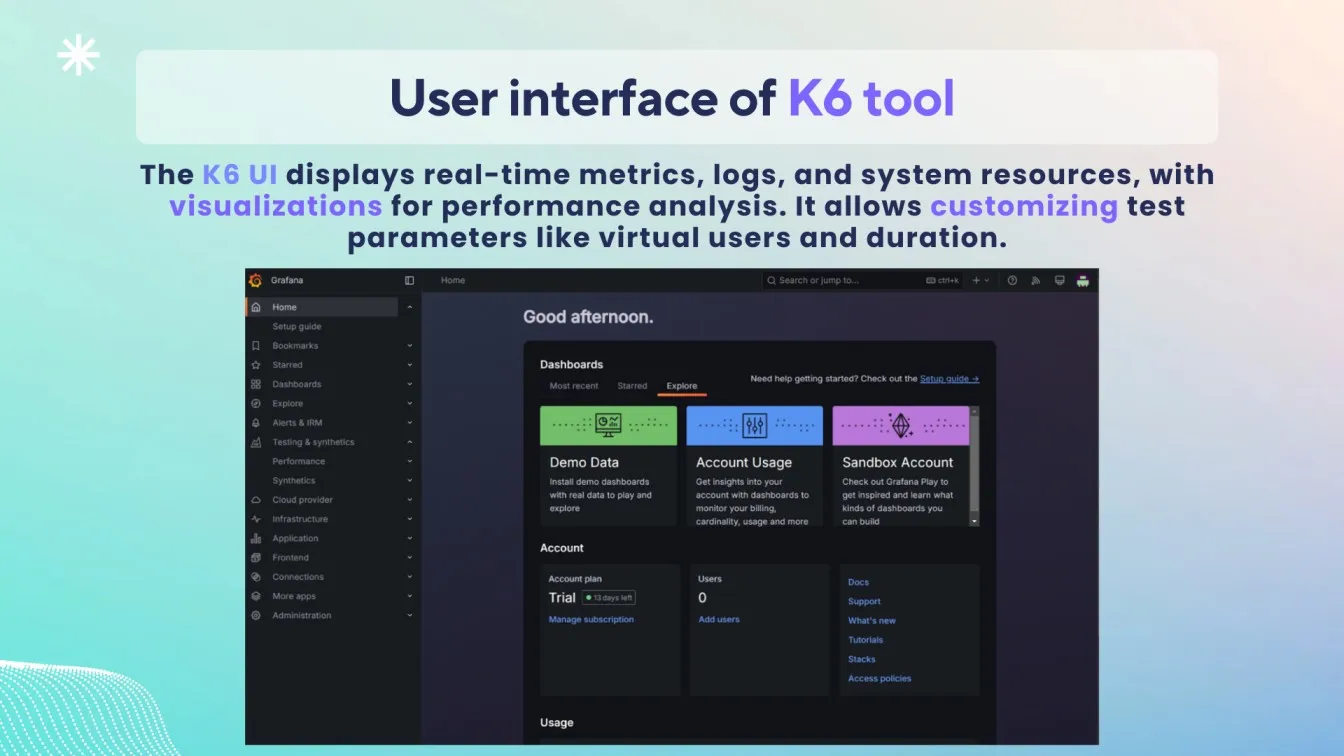1344x756 pixels.
Task: Click the Sandbox Account card title
Action: pyautogui.click(x=898, y=463)
